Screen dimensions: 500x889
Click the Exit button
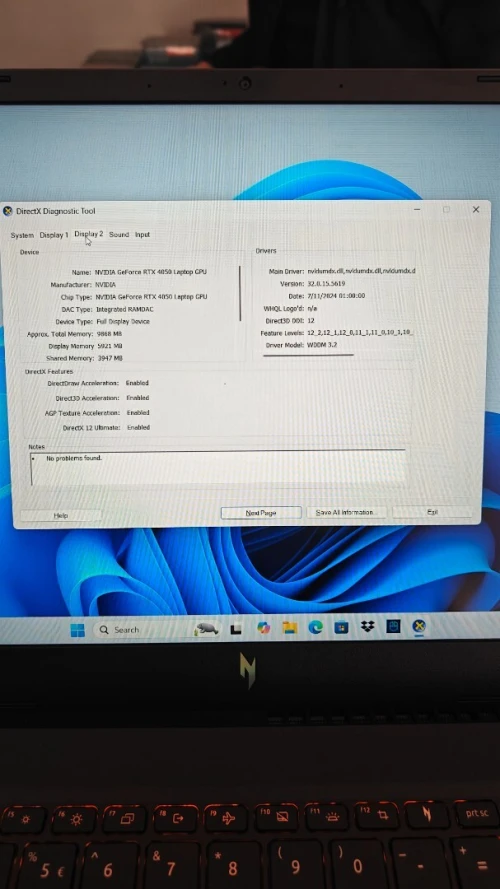[x=432, y=511]
